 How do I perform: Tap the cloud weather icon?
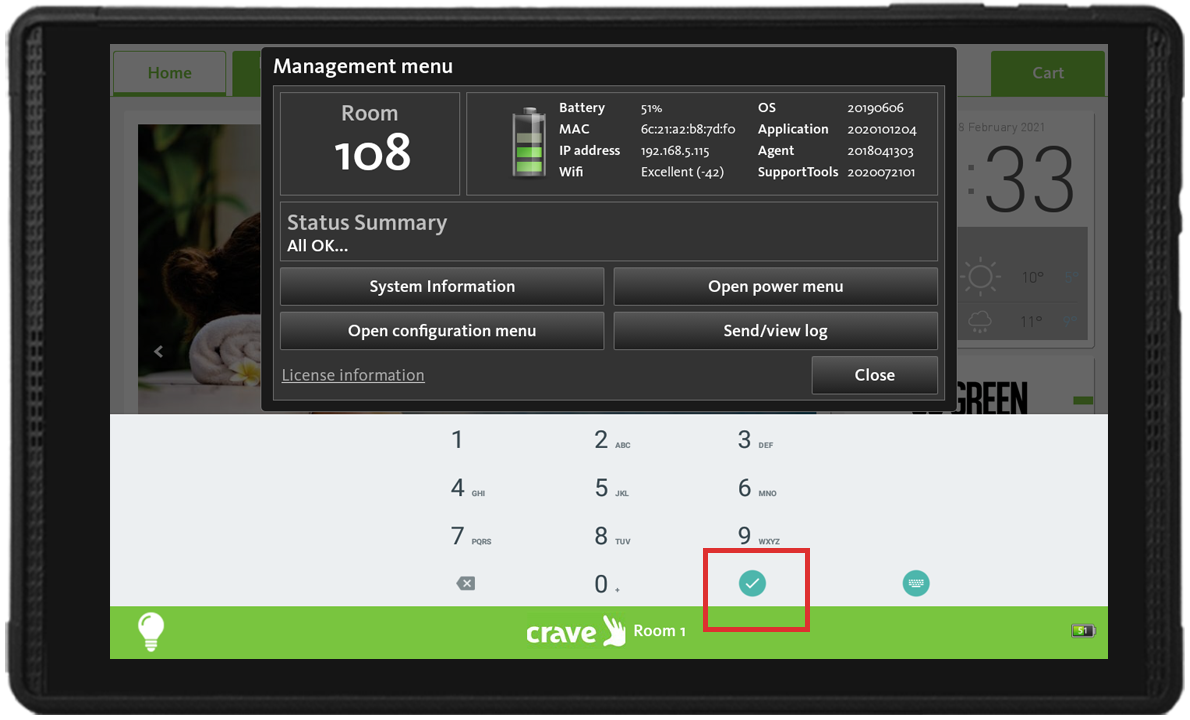pos(980,322)
